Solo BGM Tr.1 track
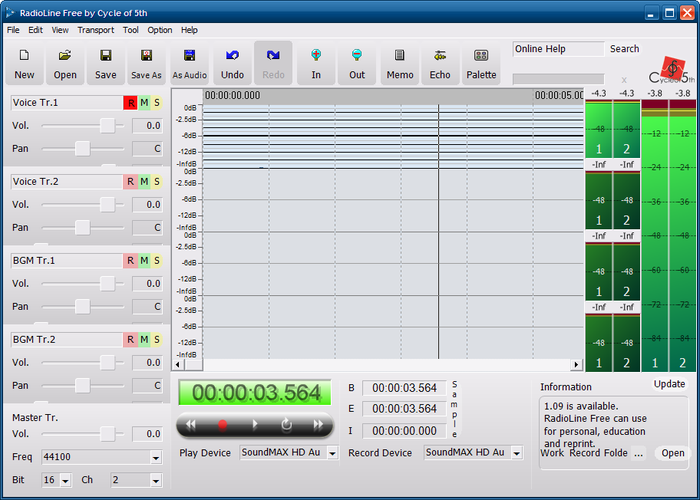The image size is (700, 500). [157, 261]
